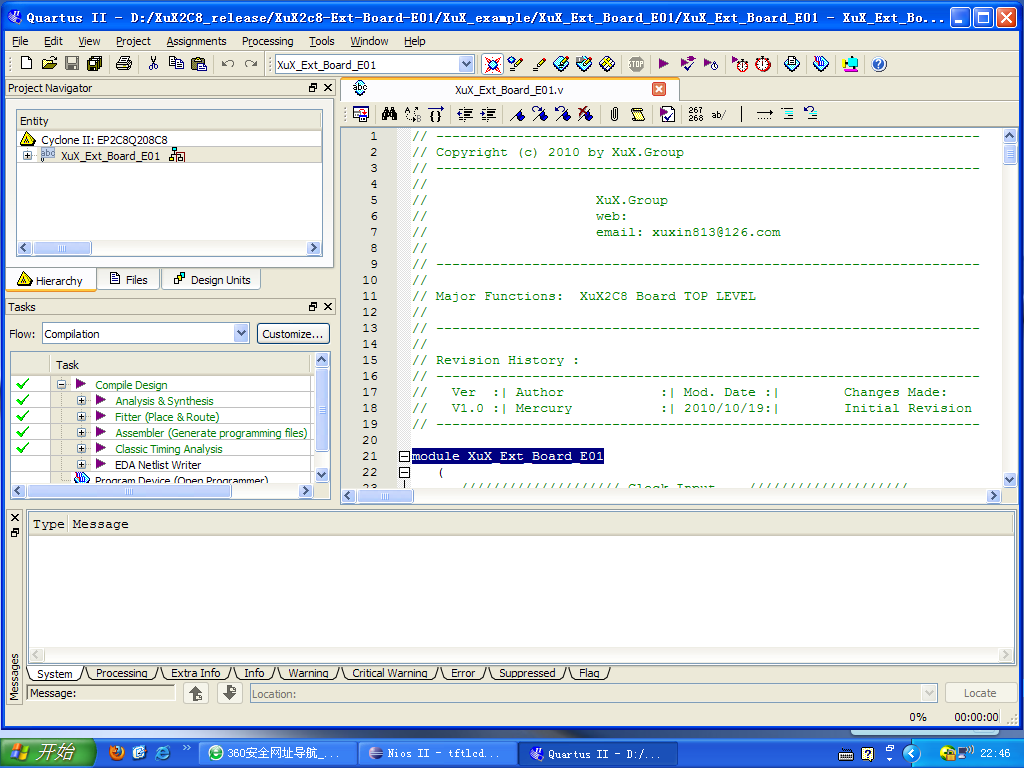
Task: Collapse the module code fold at line 21
Action: click(404, 456)
